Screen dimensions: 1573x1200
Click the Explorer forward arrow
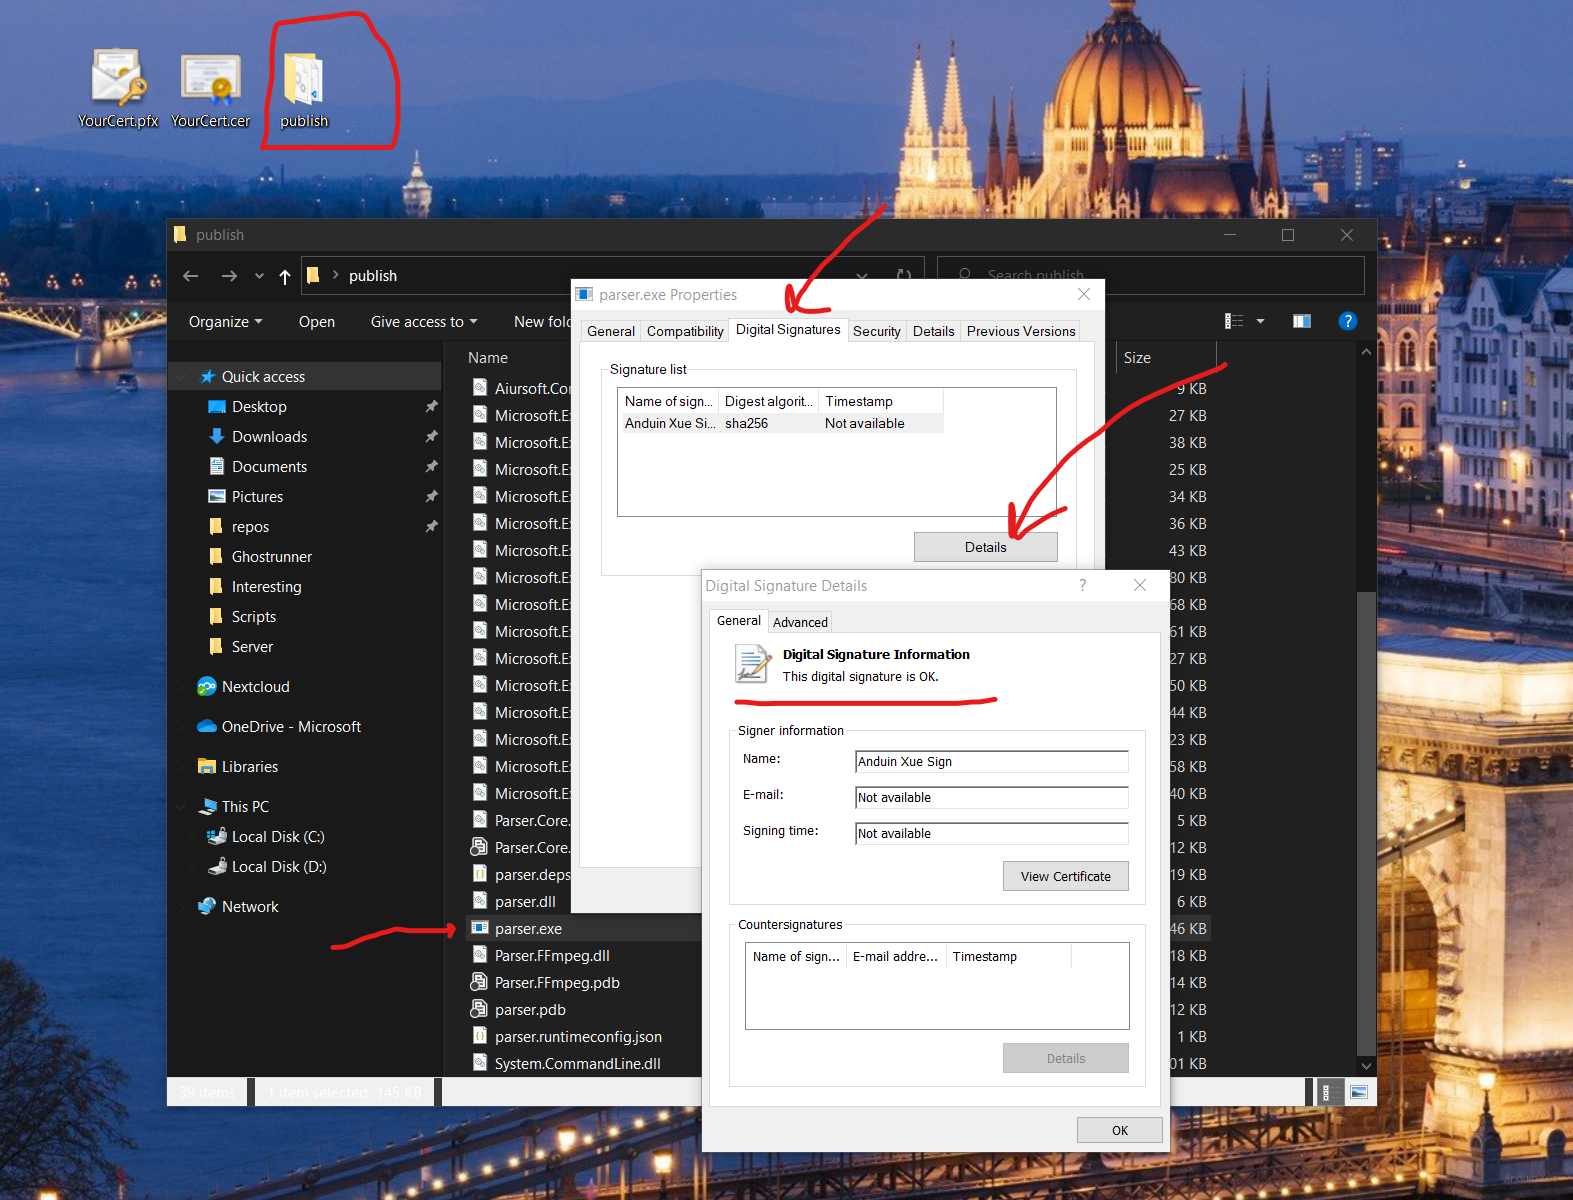[229, 276]
